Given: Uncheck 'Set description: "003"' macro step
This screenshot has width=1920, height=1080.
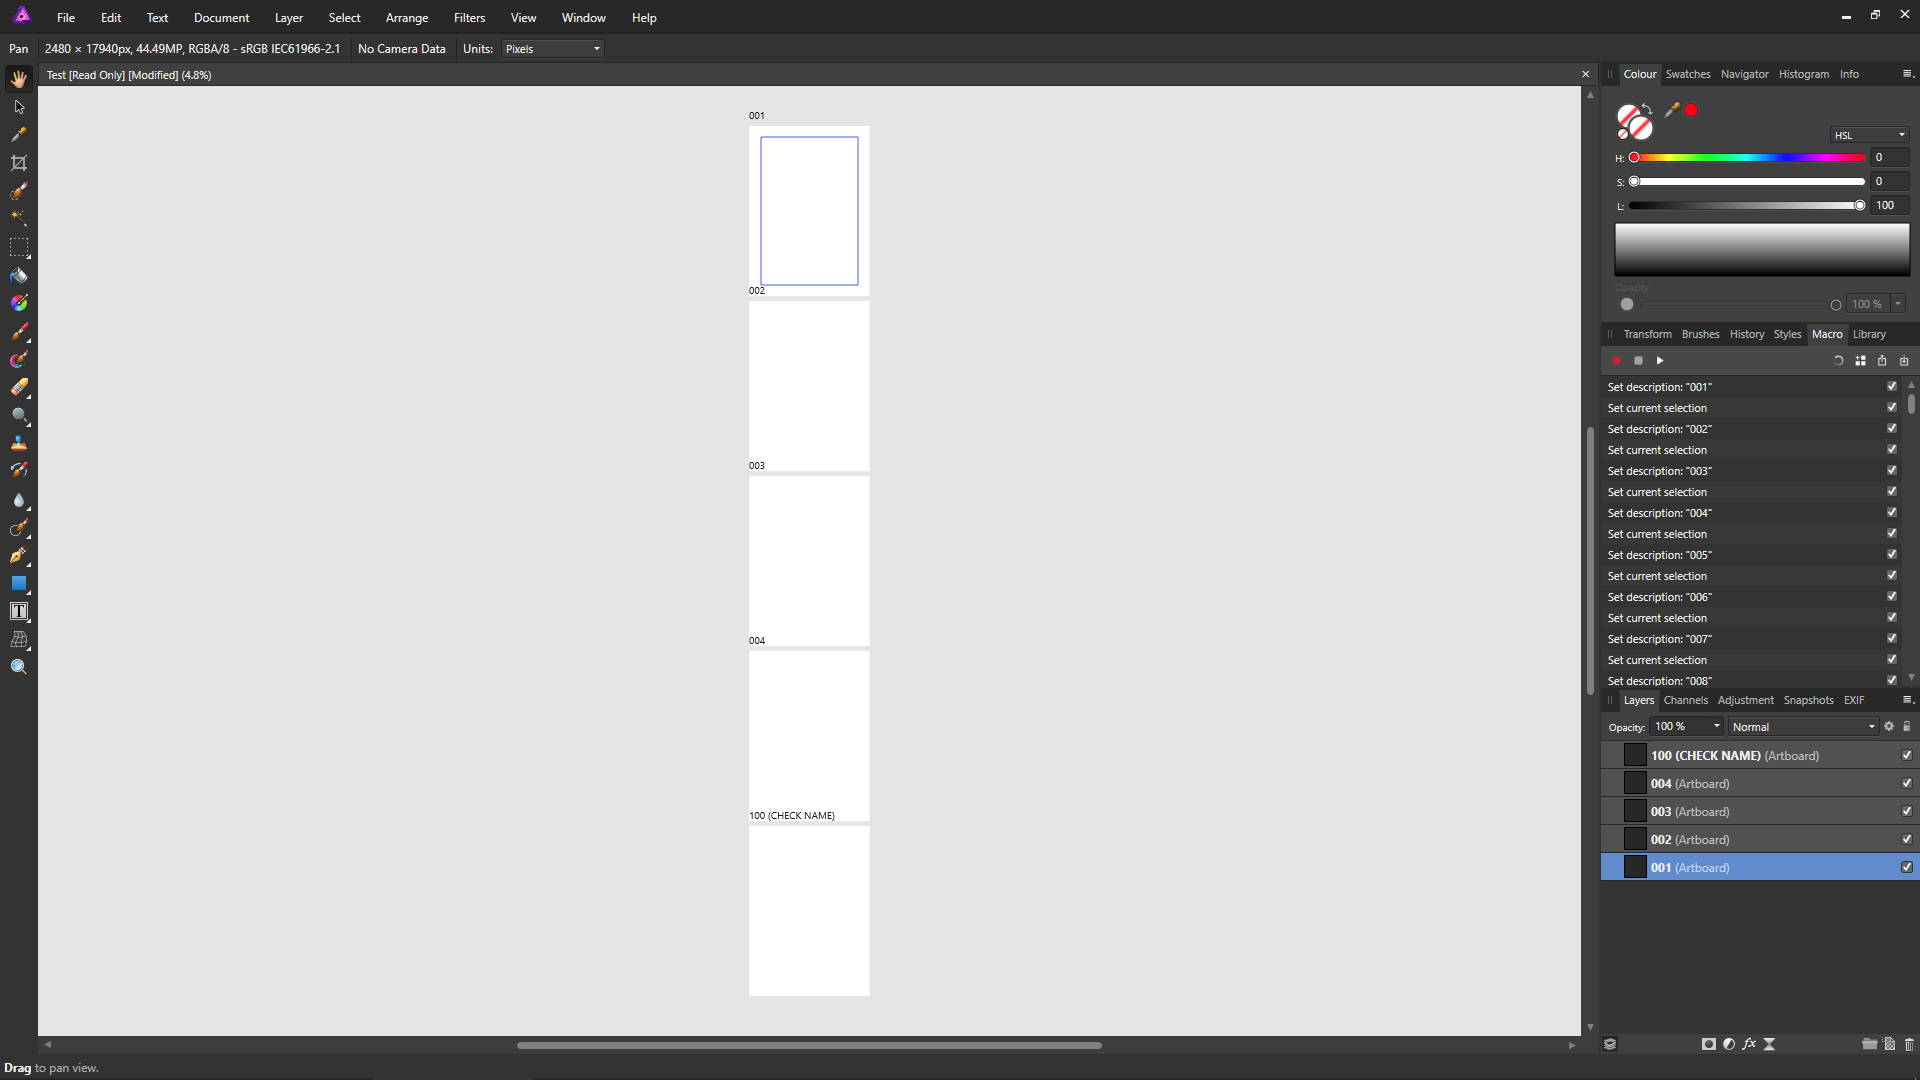Looking at the screenshot, I should pos(1892,471).
